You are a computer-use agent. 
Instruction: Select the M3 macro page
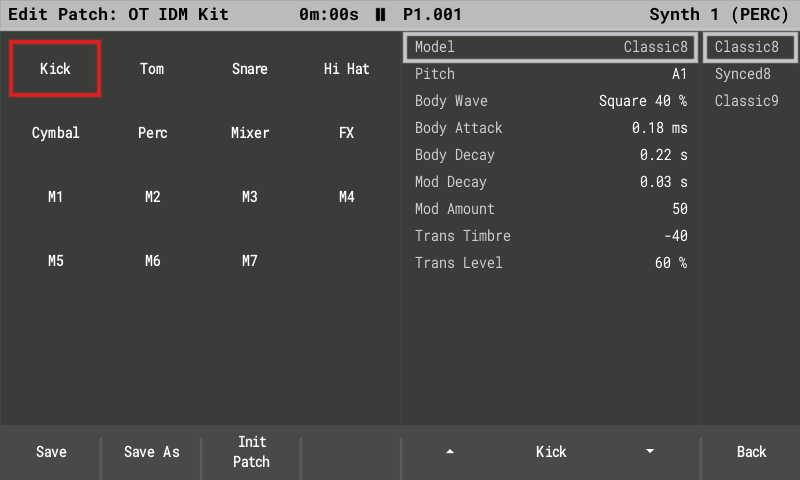click(x=249, y=197)
